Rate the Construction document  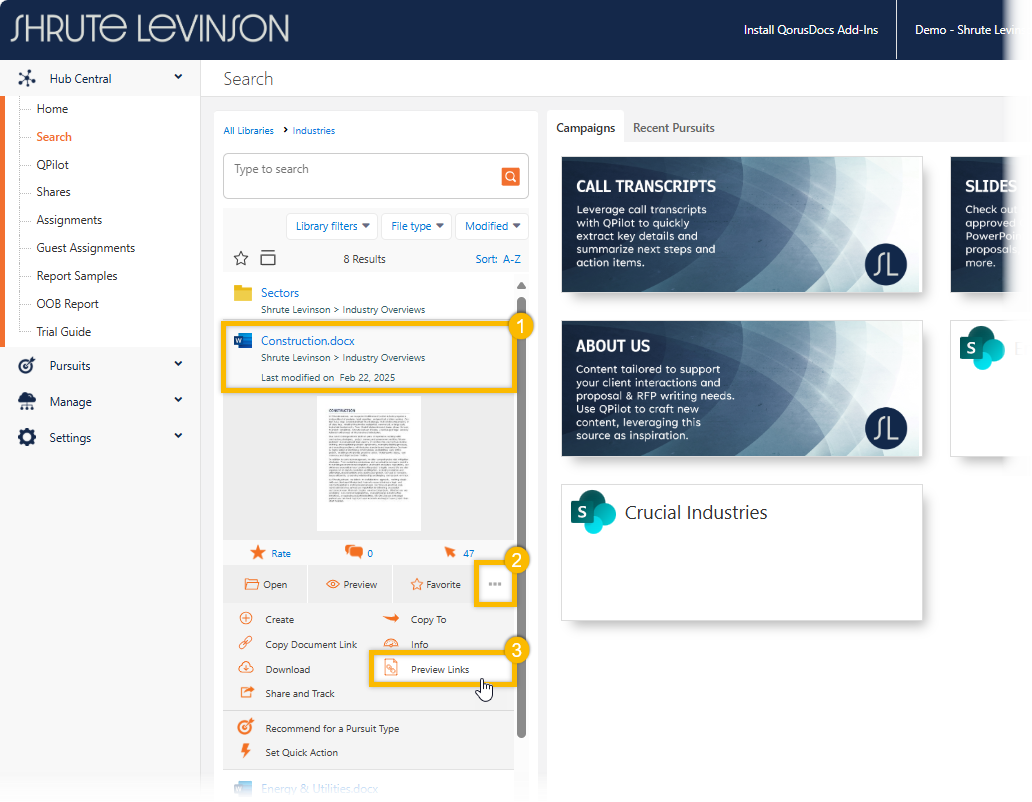click(x=270, y=553)
